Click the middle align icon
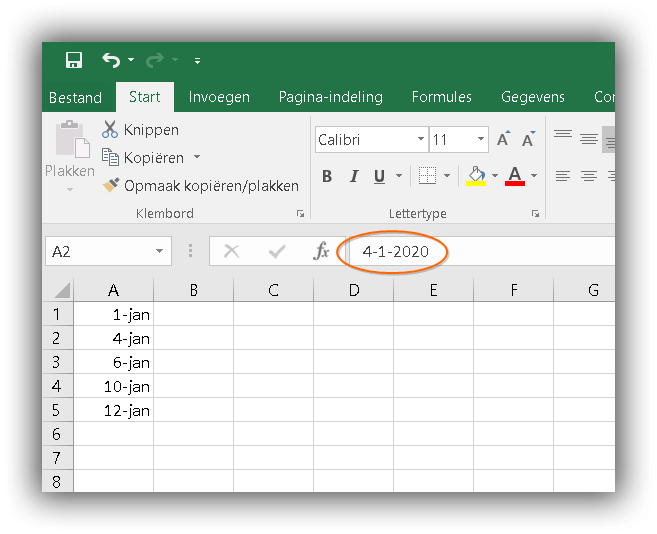The width and height of the screenshot is (657, 534). tap(589, 139)
